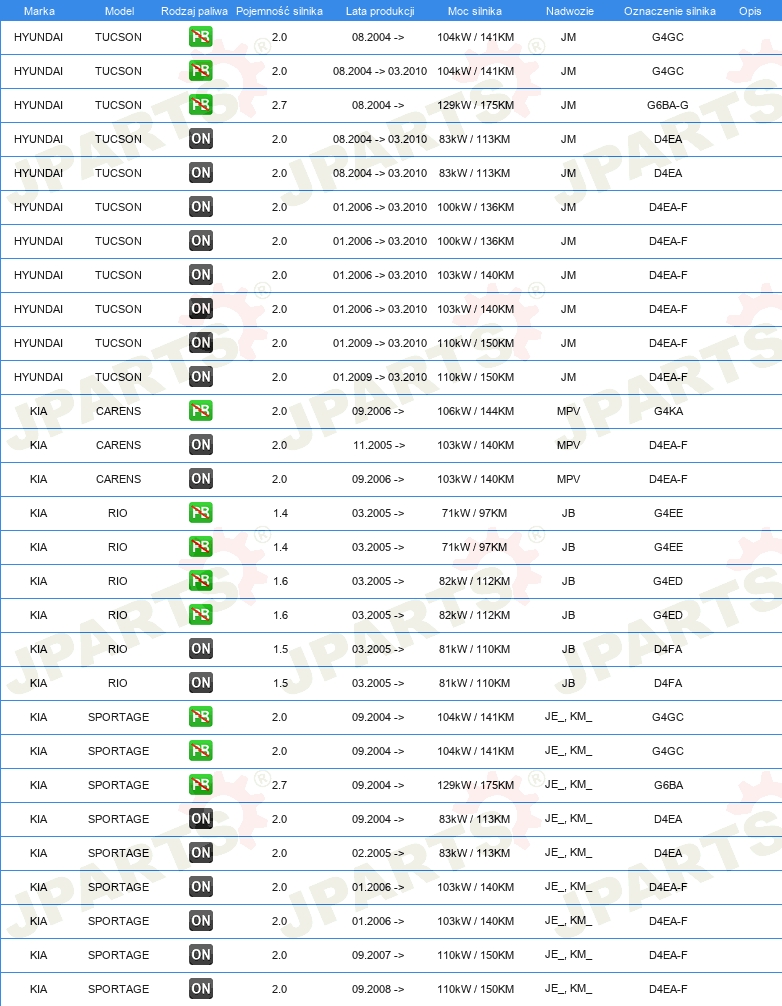The width and height of the screenshot is (782, 1006).
Task: Select CARENS model in G4KA row
Action: [119, 411]
